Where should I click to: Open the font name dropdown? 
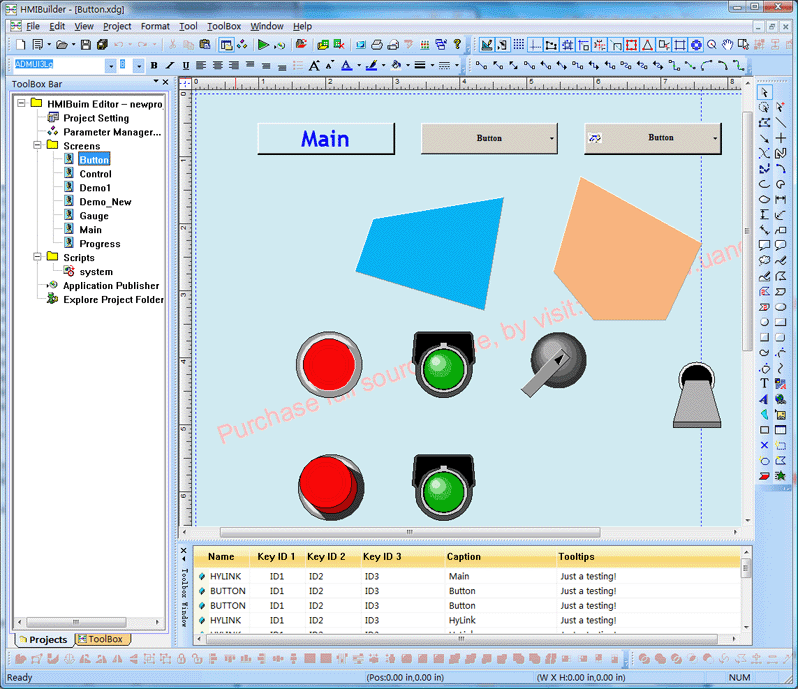(111, 65)
